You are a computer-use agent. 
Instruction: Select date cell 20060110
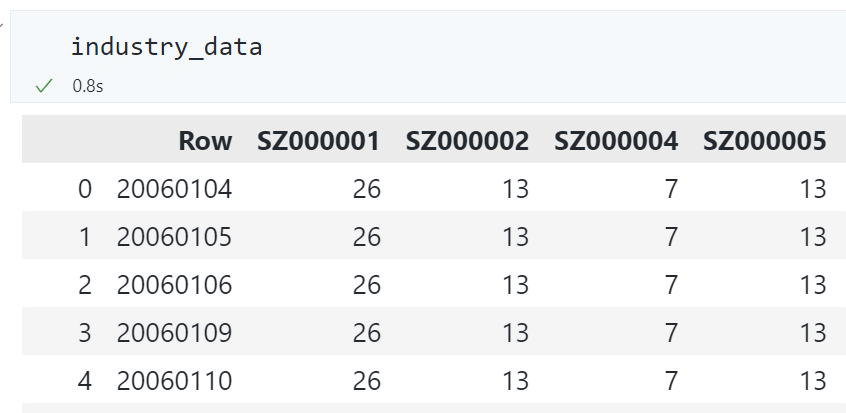pyautogui.click(x=174, y=381)
